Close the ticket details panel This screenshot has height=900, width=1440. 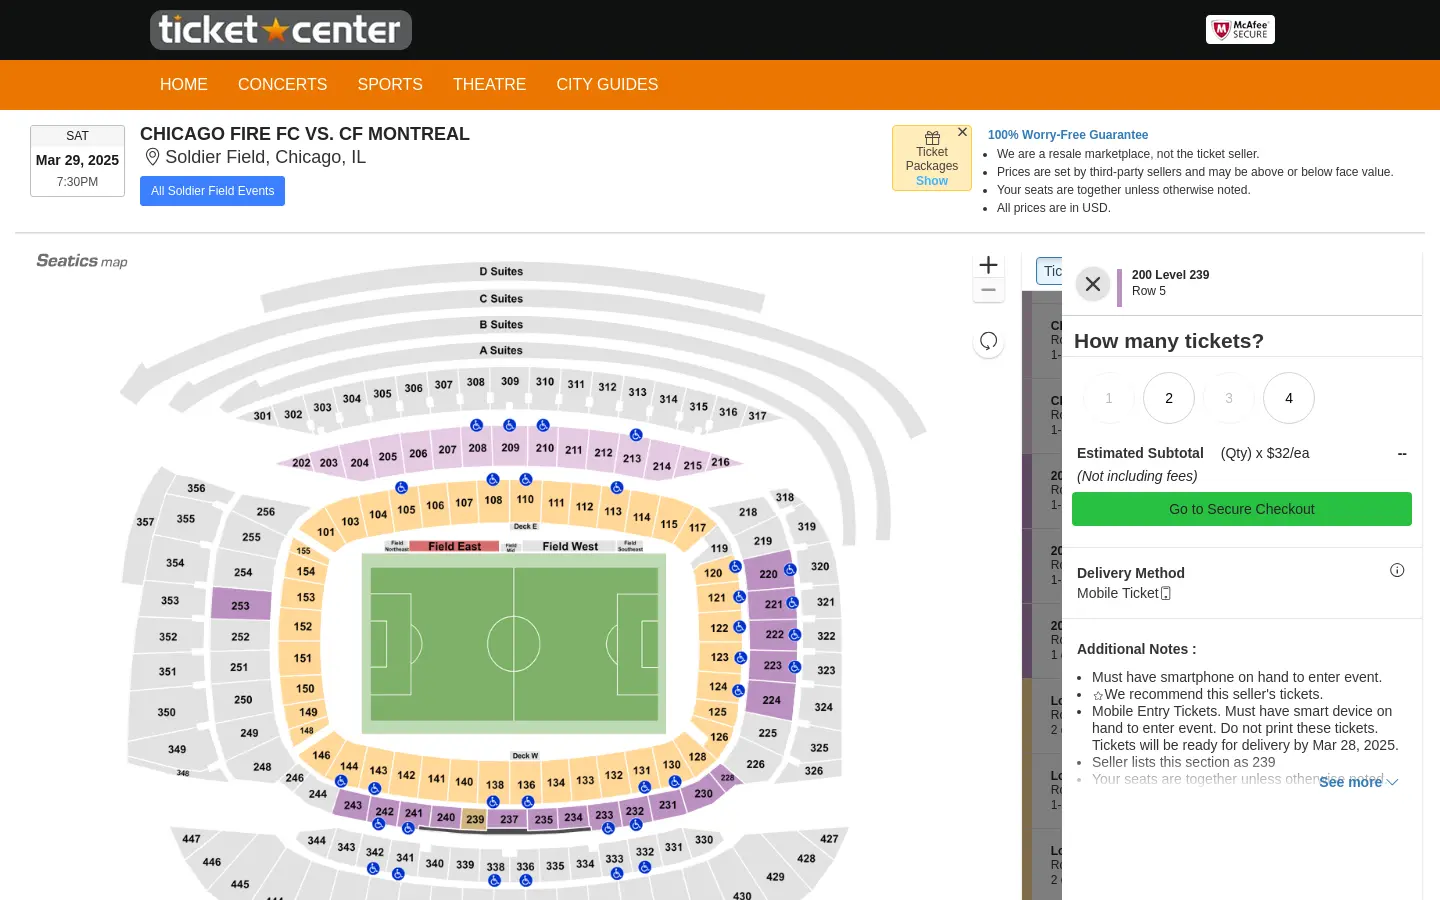(1093, 284)
